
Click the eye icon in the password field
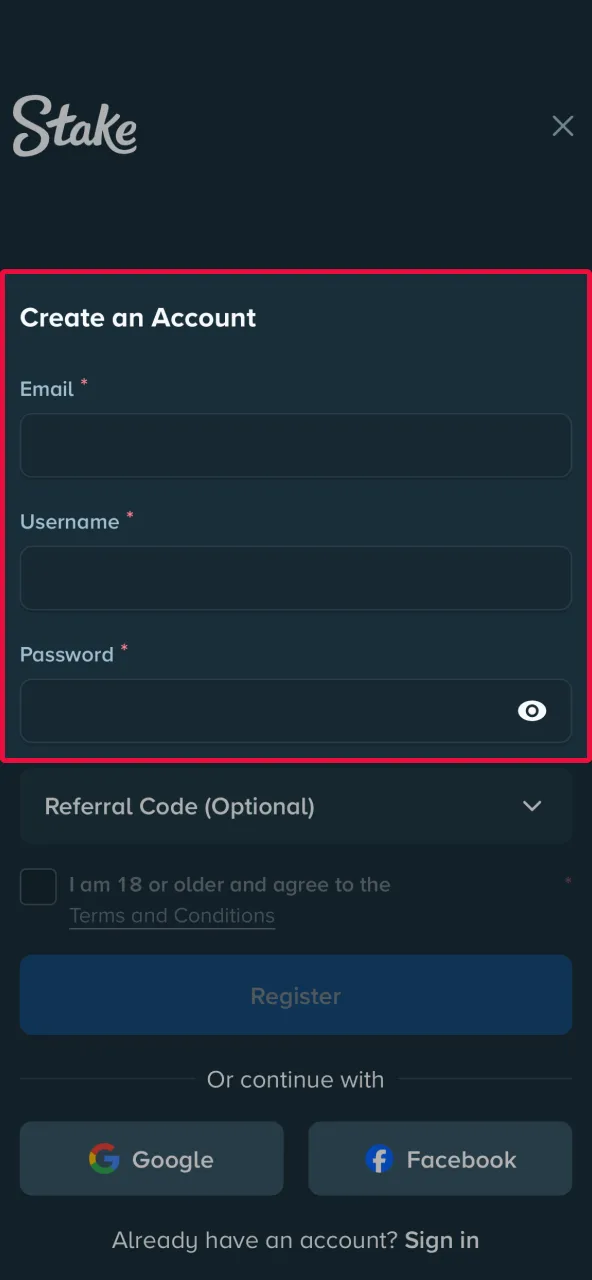531,711
